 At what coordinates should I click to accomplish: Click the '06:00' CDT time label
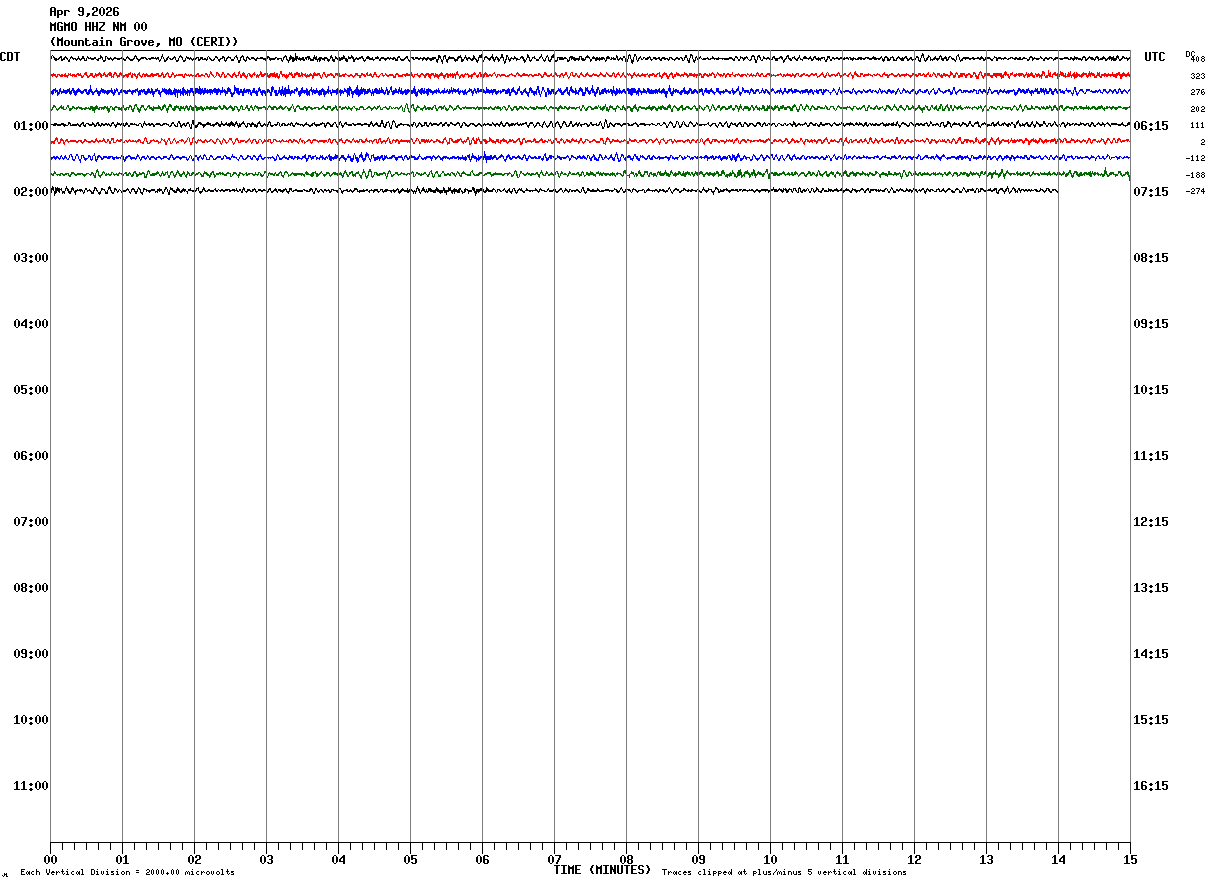[x=31, y=456]
